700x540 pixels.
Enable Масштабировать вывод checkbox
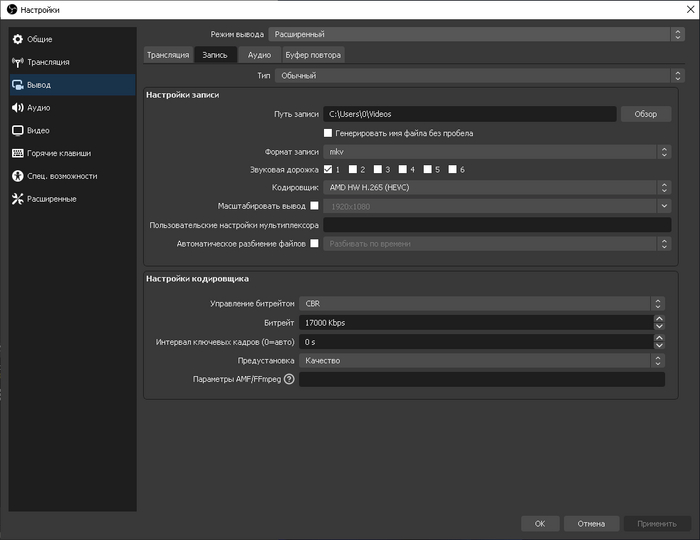tap(314, 206)
